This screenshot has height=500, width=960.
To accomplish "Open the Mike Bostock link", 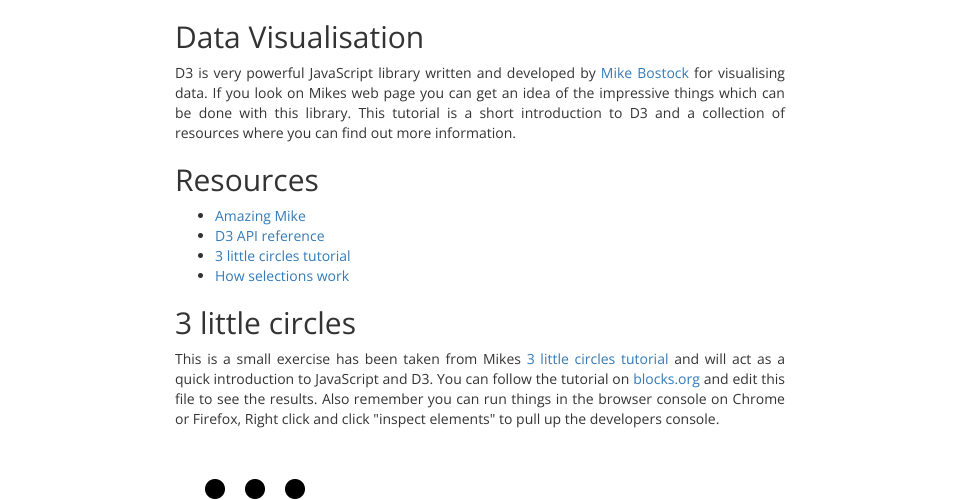I will pos(644,73).
